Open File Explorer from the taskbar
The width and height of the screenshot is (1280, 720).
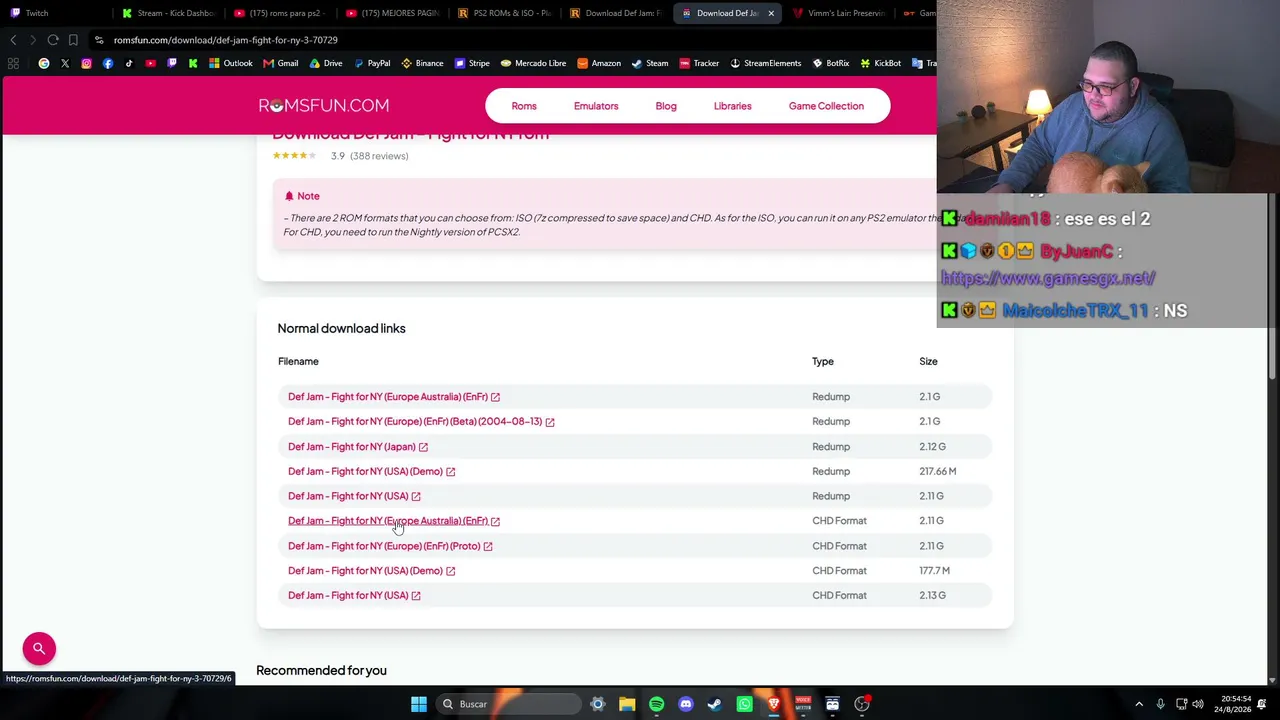tap(627, 704)
